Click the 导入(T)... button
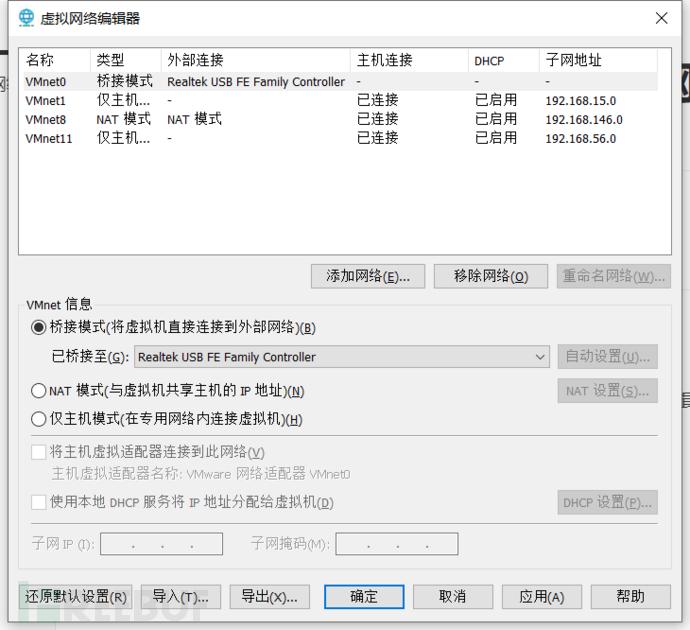 click(x=180, y=597)
